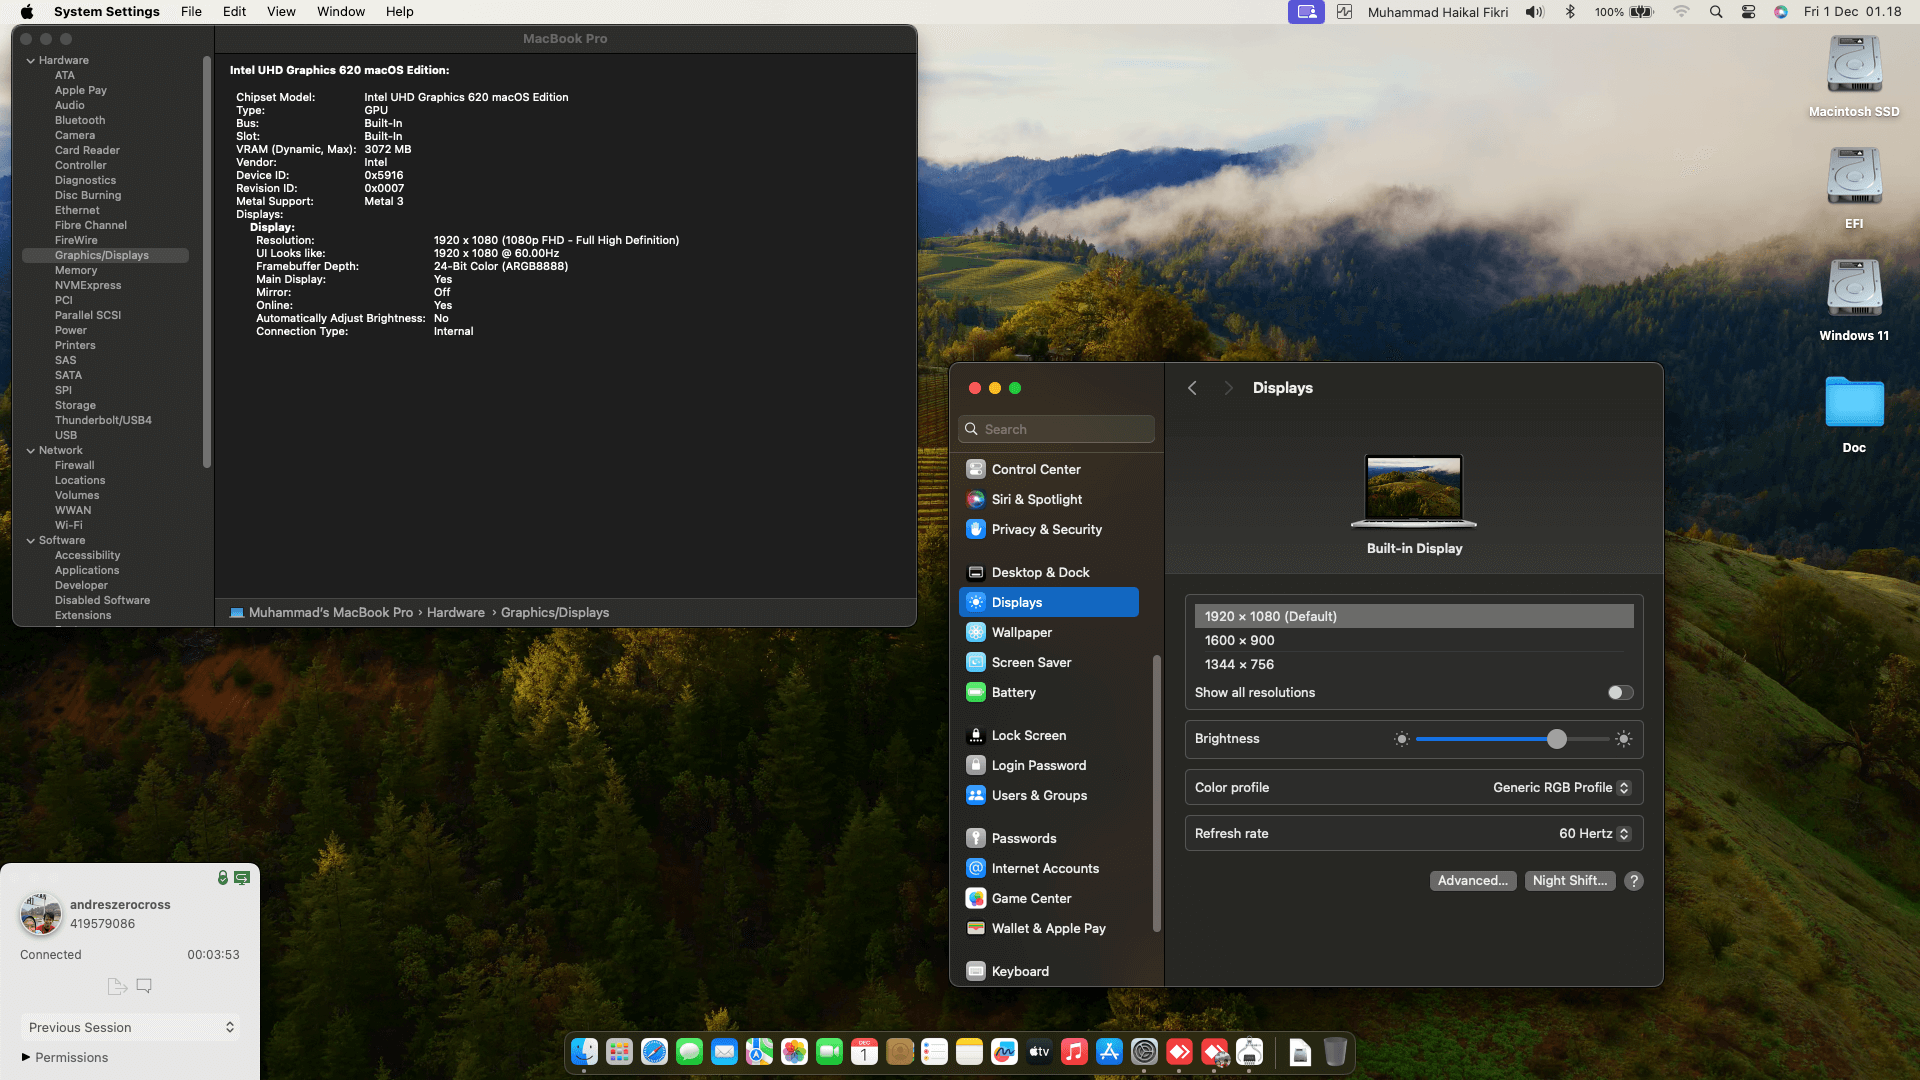The height and width of the screenshot is (1080, 1920).
Task: Open Siri & Spotlight settings
Action: coord(1036,499)
